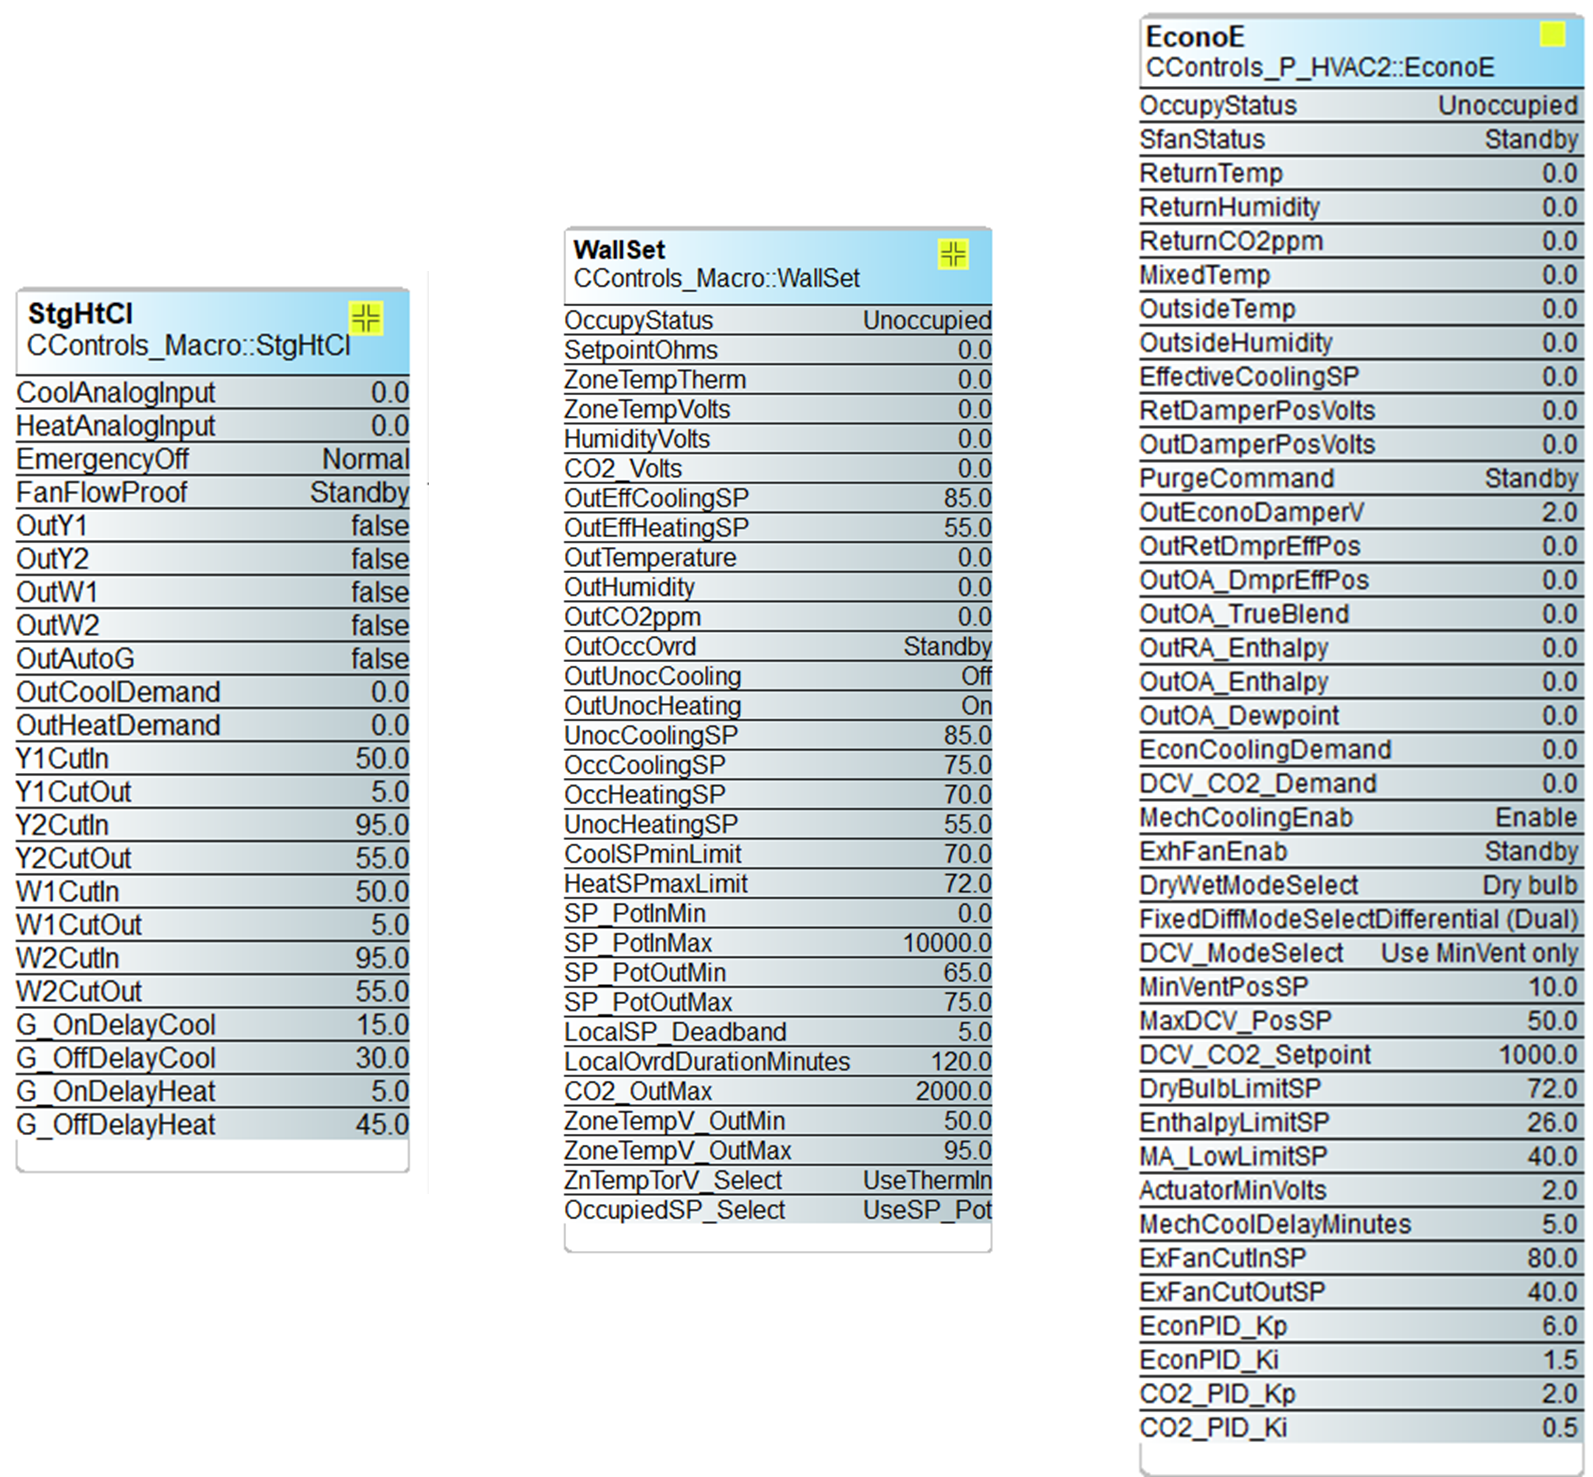The height and width of the screenshot is (1477, 1593).
Task: Select the EconoE component title header
Action: [1195, 37]
